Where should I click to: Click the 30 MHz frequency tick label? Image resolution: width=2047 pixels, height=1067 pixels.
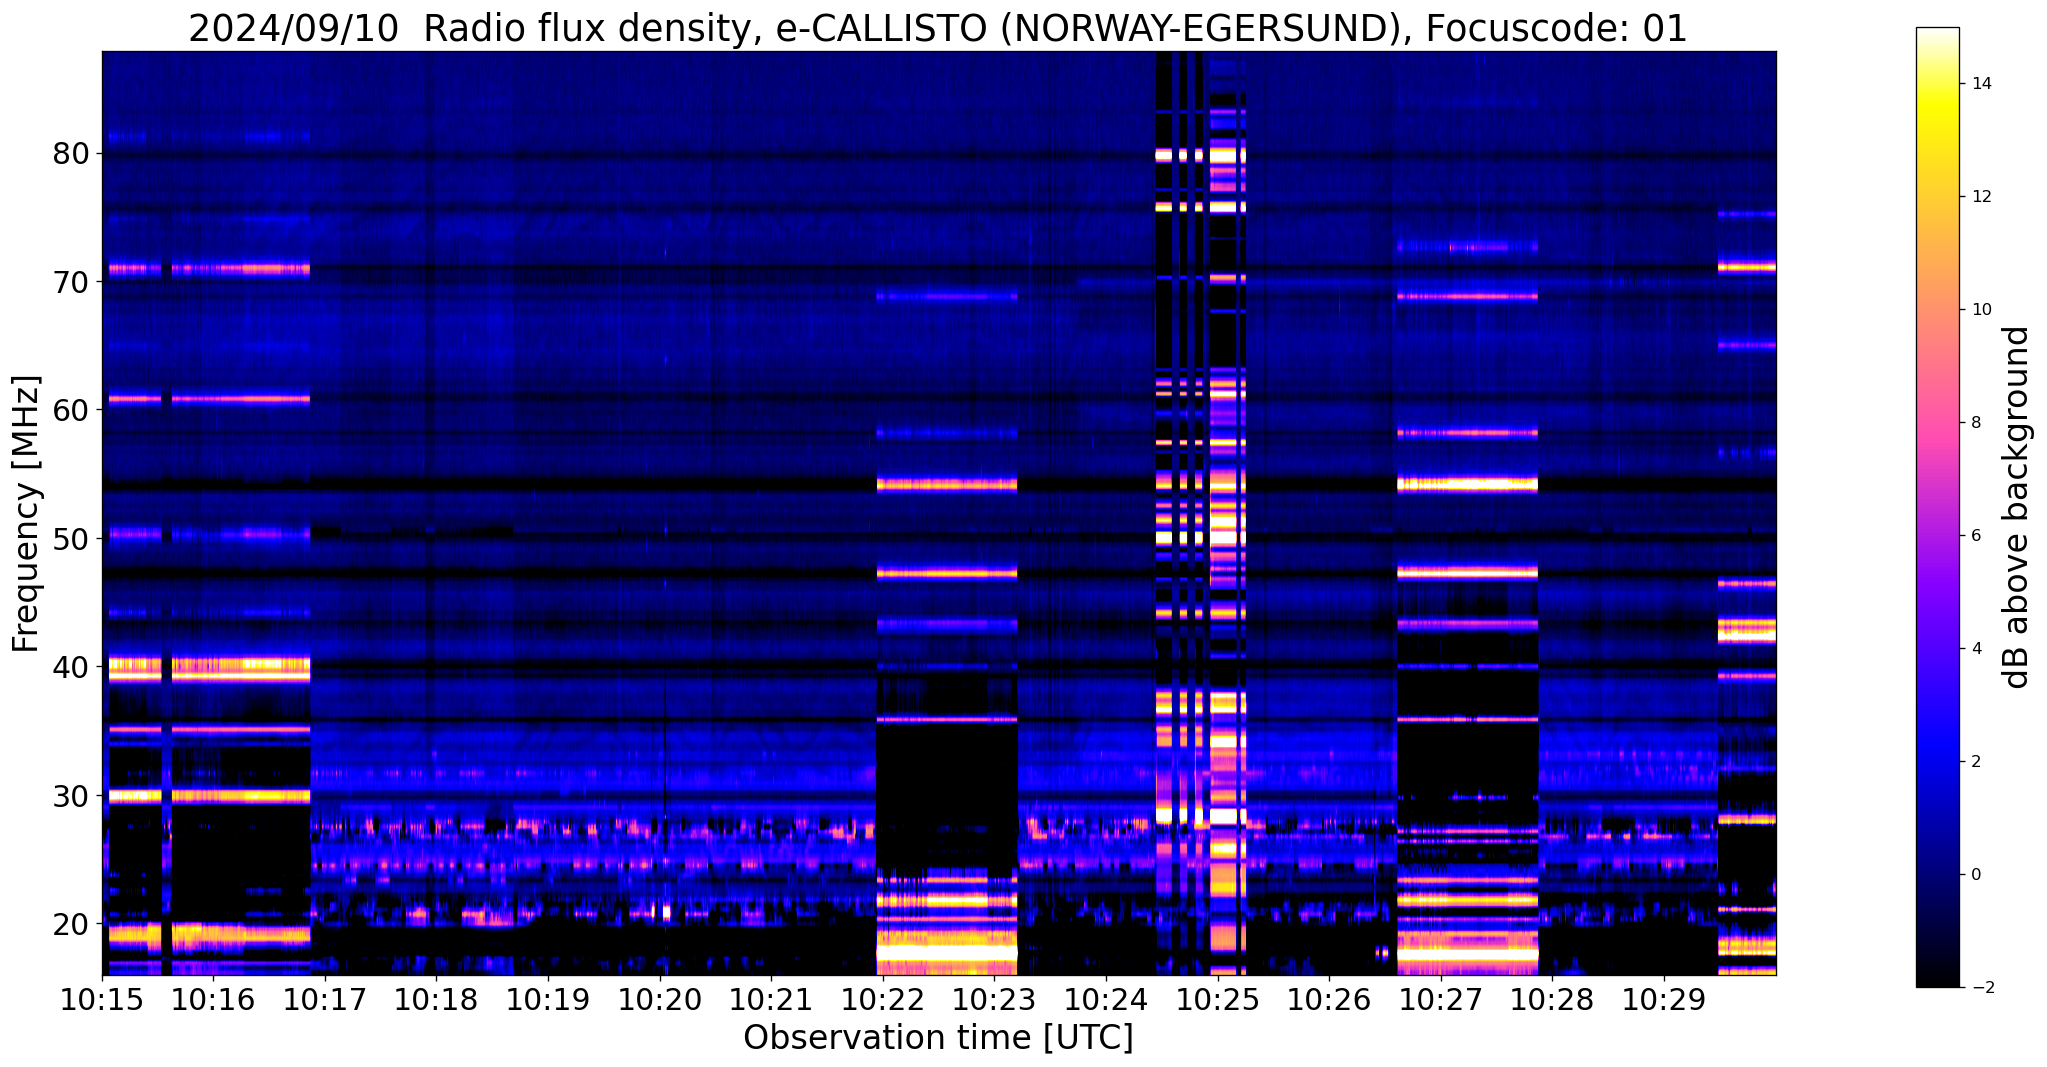[x=72, y=795]
